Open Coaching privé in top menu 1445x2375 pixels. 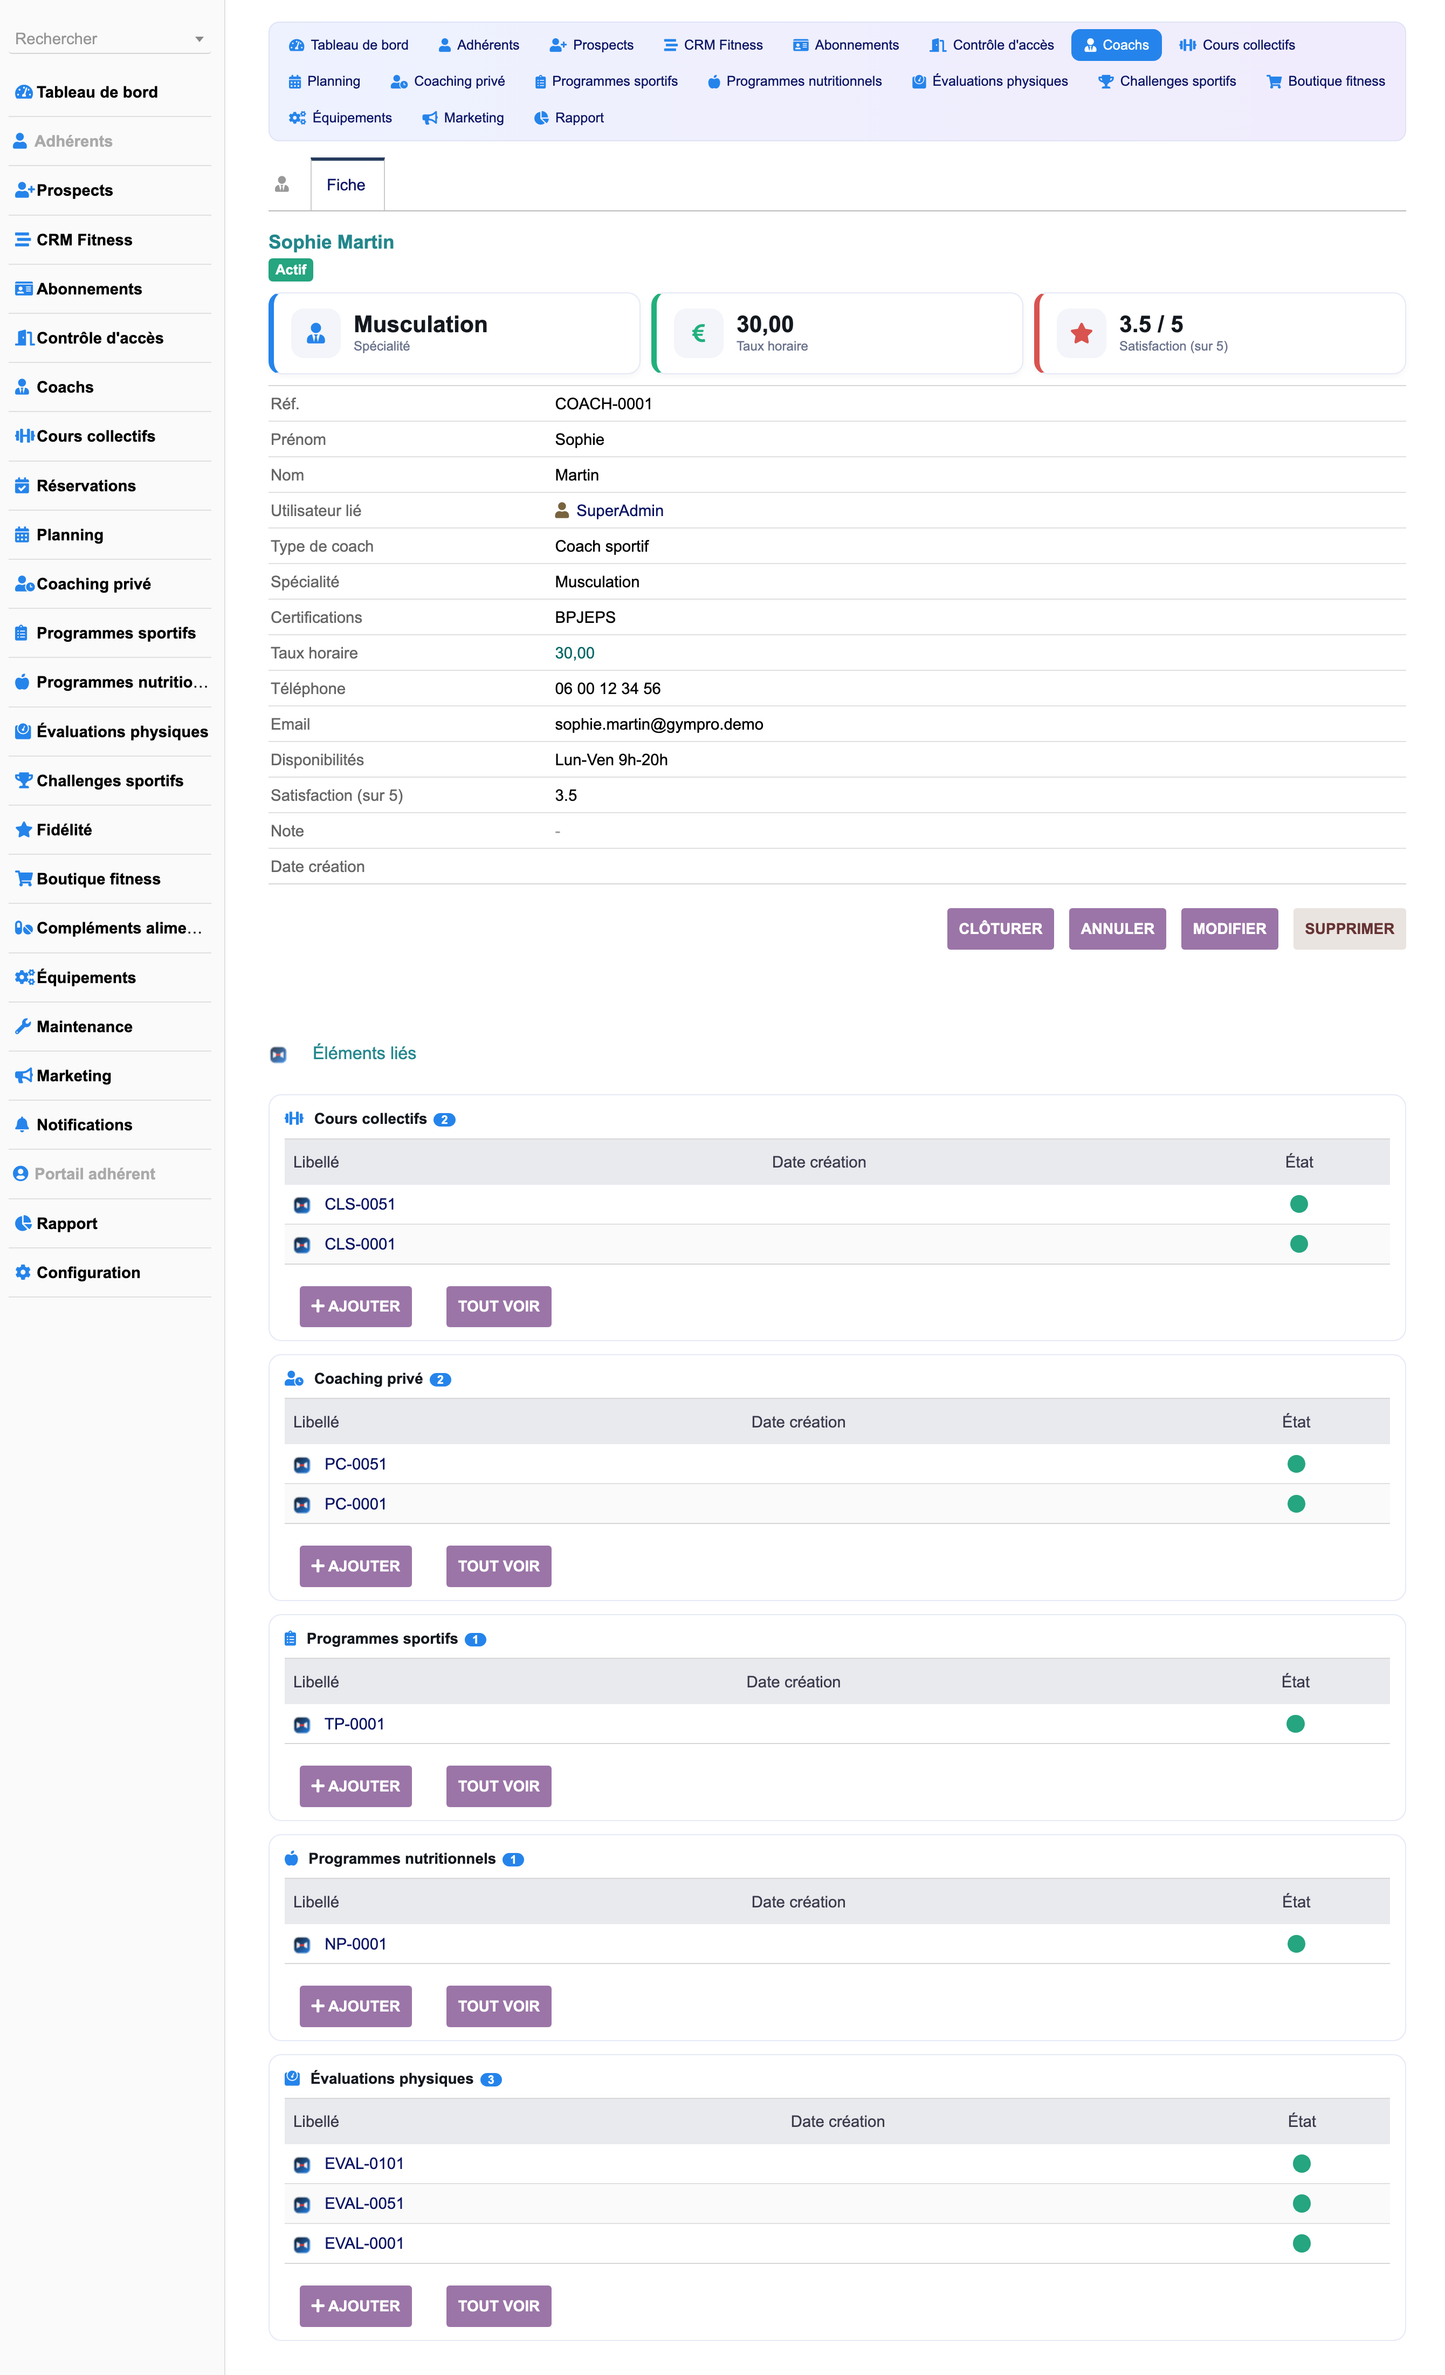coord(448,81)
